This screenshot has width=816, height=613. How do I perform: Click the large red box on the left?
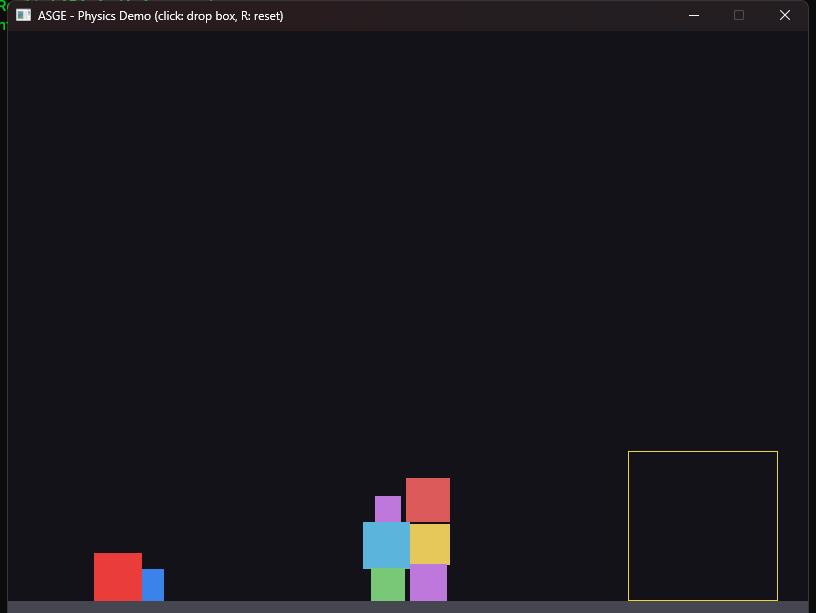click(x=118, y=577)
